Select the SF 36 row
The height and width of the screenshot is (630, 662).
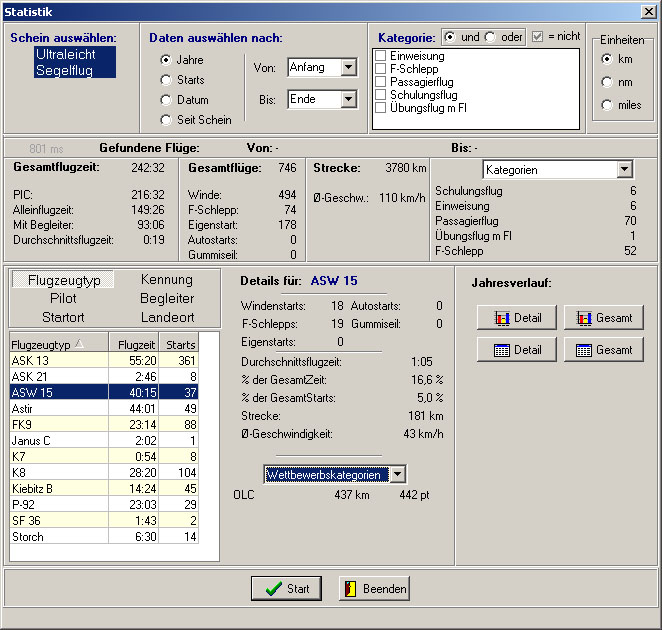(104, 521)
